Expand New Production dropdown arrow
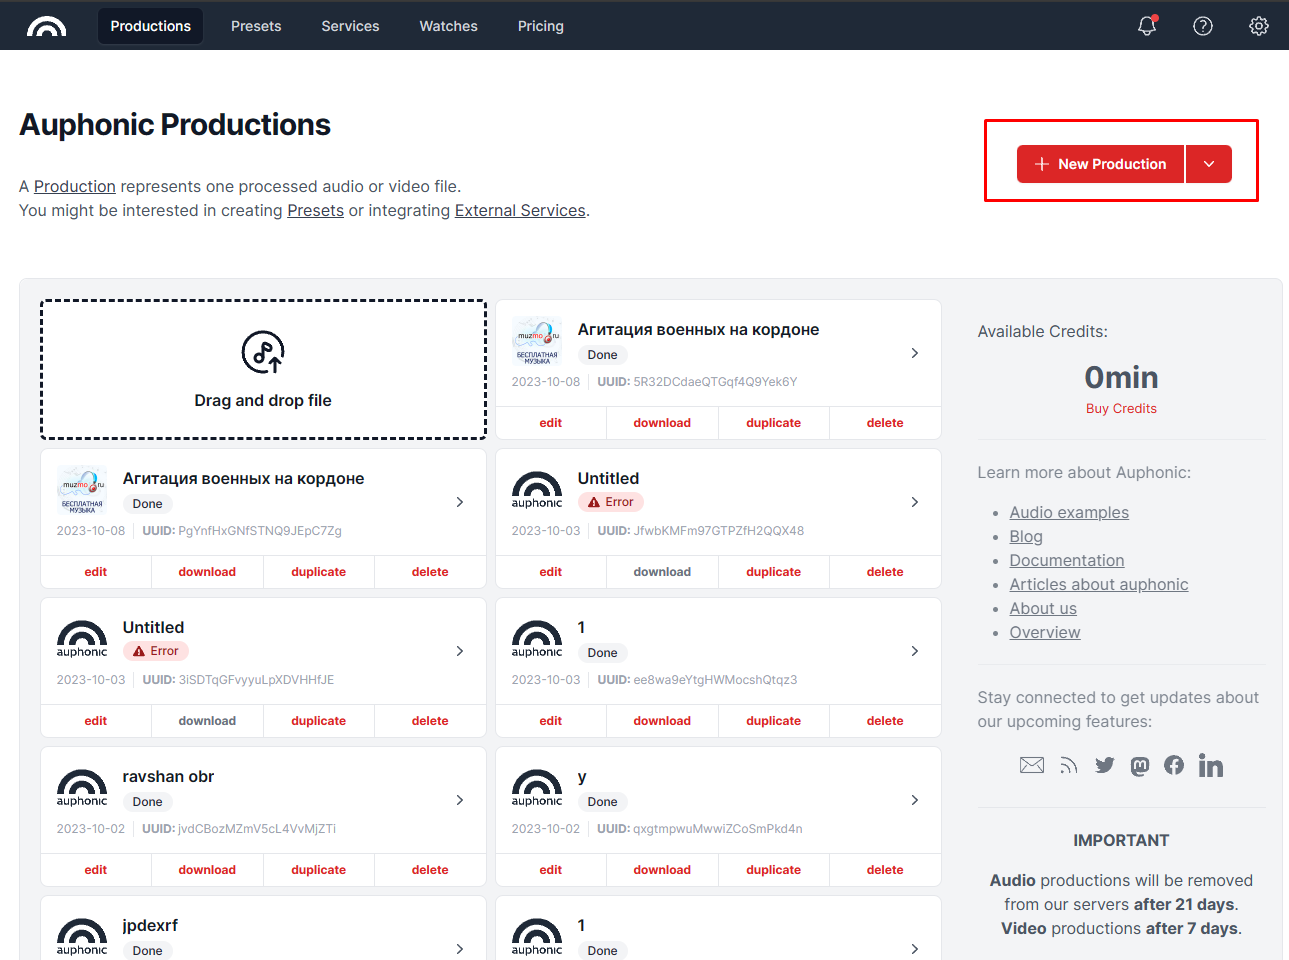The image size is (1289, 960). coord(1209,164)
